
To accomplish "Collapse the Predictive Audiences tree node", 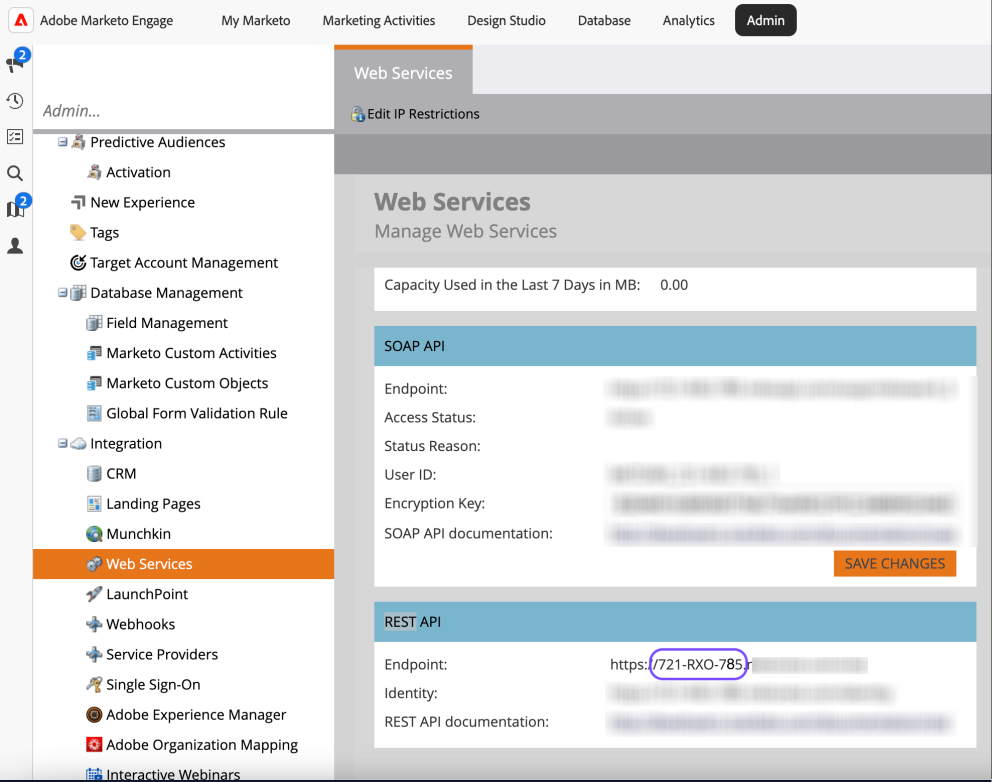I will coord(63,142).
